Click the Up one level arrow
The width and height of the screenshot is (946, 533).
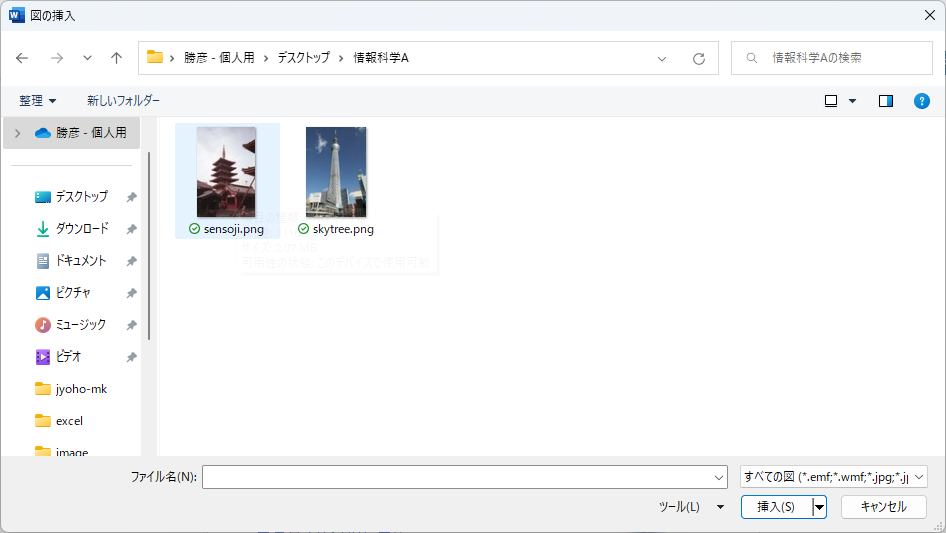(116, 58)
